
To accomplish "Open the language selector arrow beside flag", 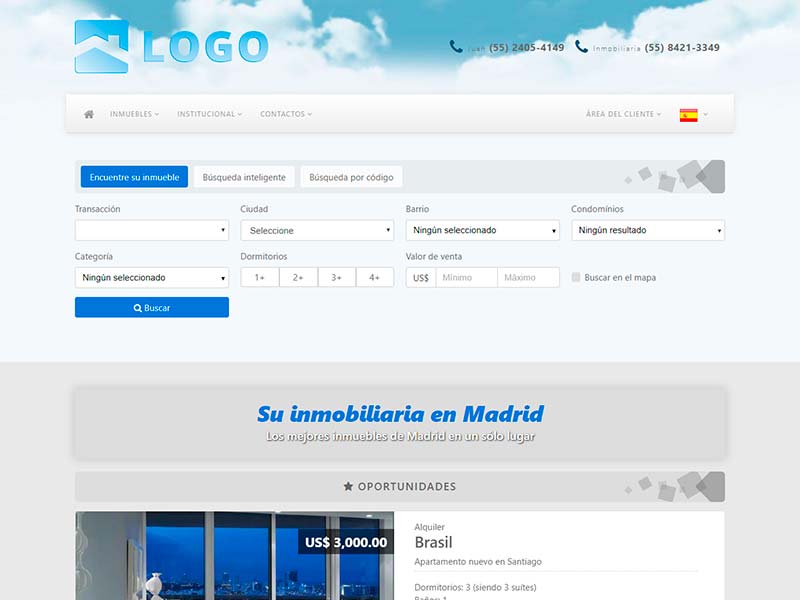I will [x=706, y=115].
